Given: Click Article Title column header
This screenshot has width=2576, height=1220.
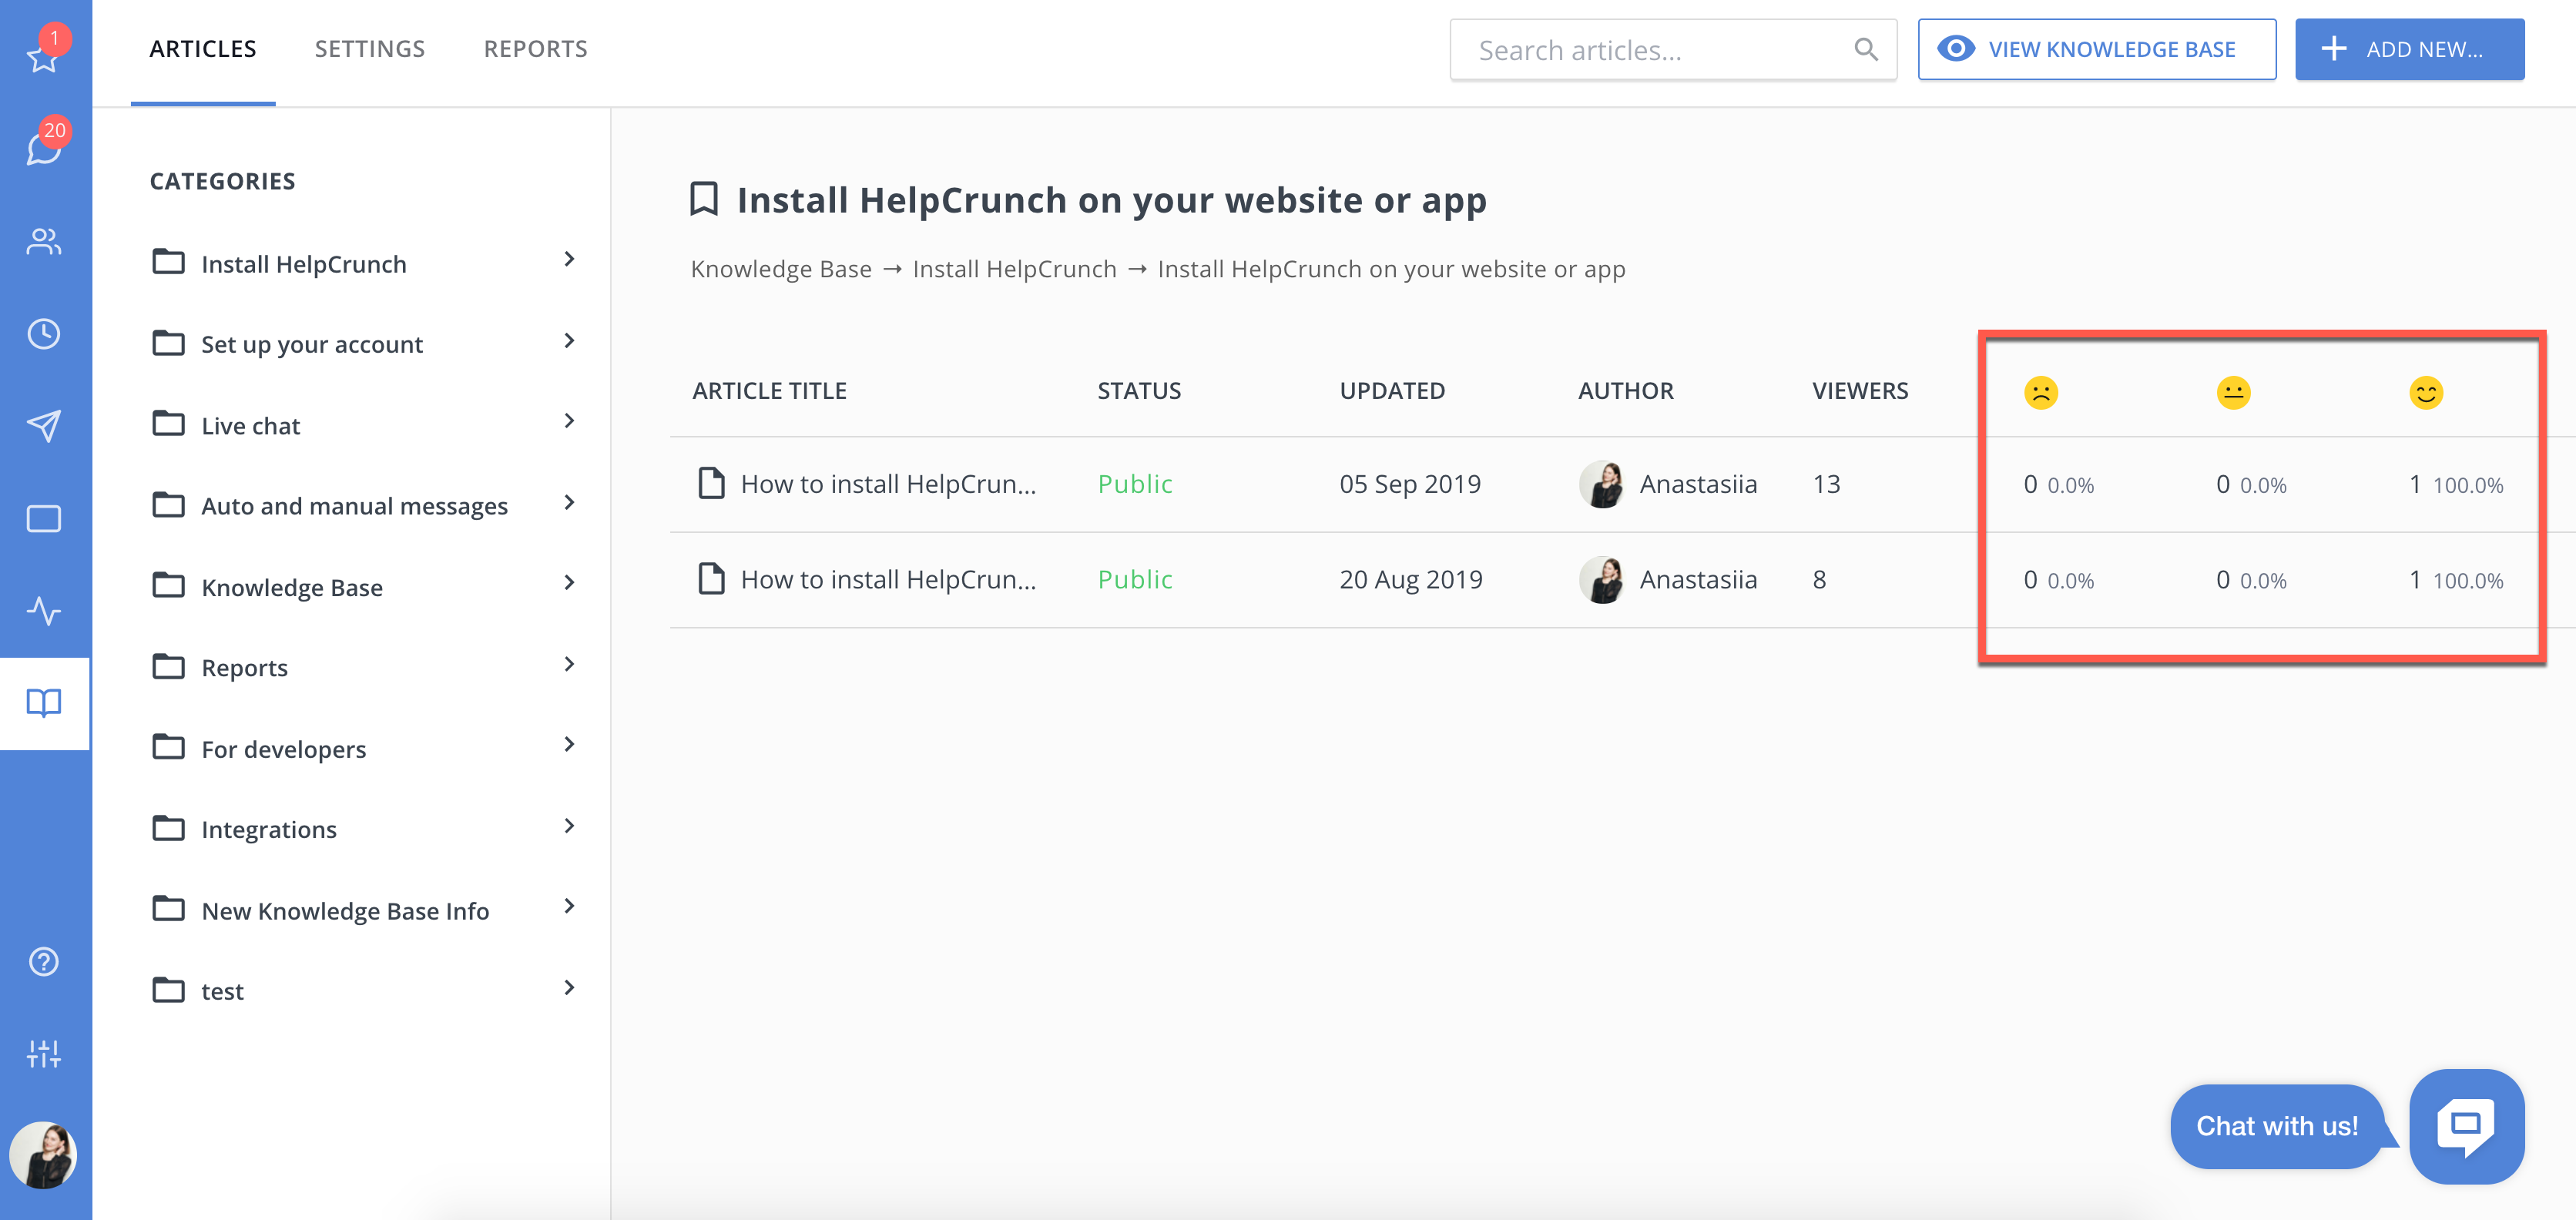Looking at the screenshot, I should click(769, 391).
